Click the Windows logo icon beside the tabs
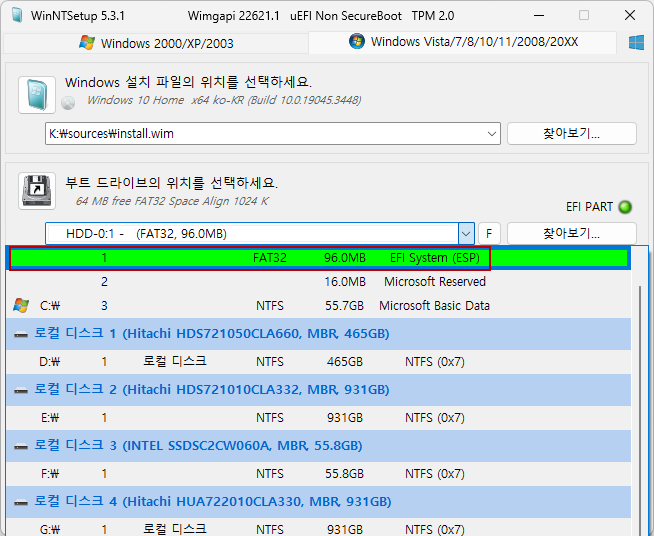654x536 pixels. [x=636, y=43]
